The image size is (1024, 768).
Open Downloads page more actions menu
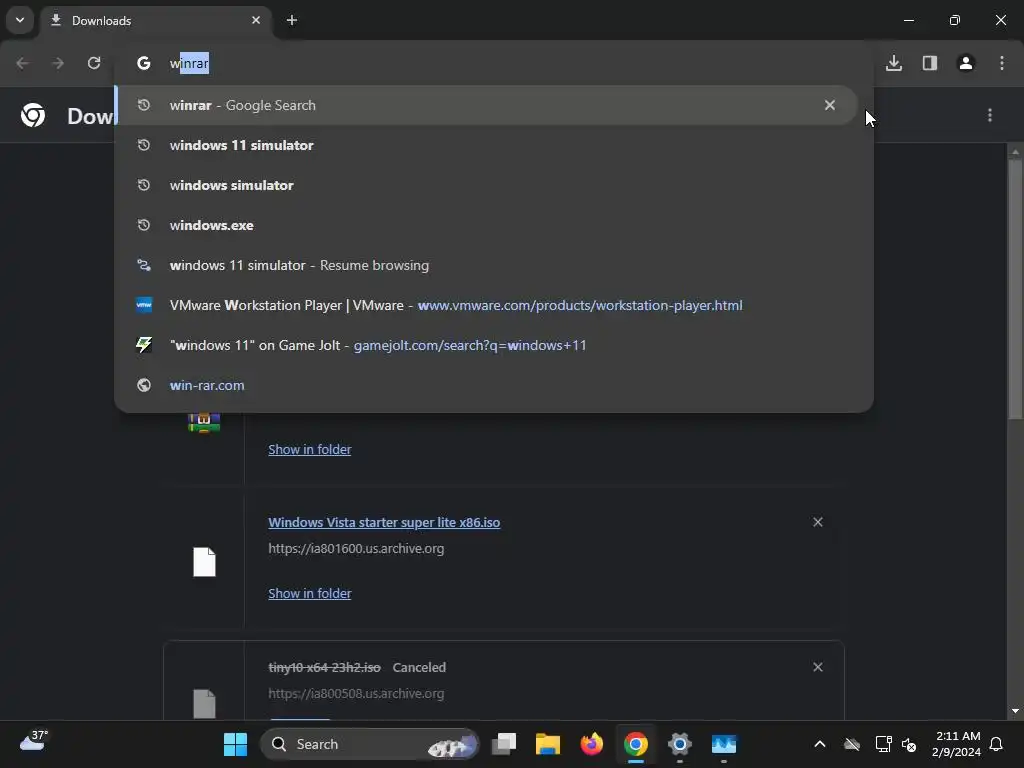(990, 116)
